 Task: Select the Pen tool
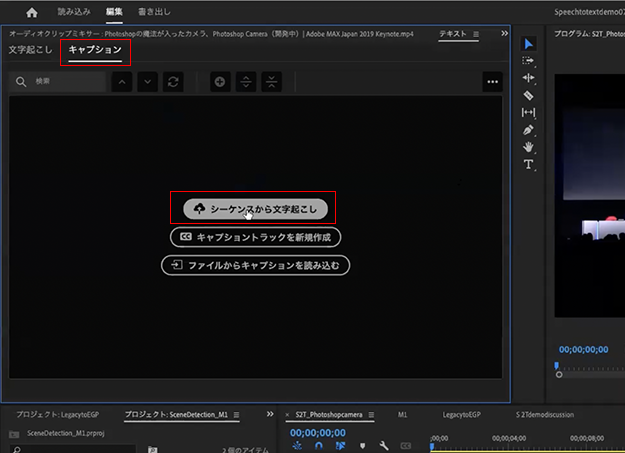[529, 130]
